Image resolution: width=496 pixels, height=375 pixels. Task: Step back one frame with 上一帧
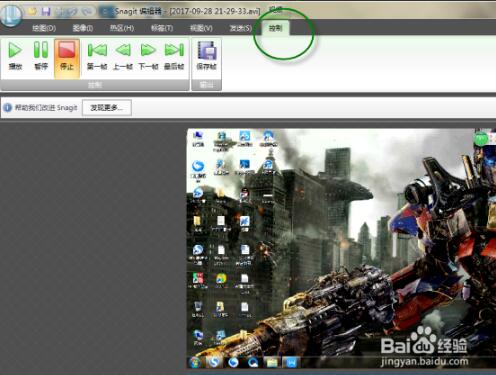(x=123, y=56)
